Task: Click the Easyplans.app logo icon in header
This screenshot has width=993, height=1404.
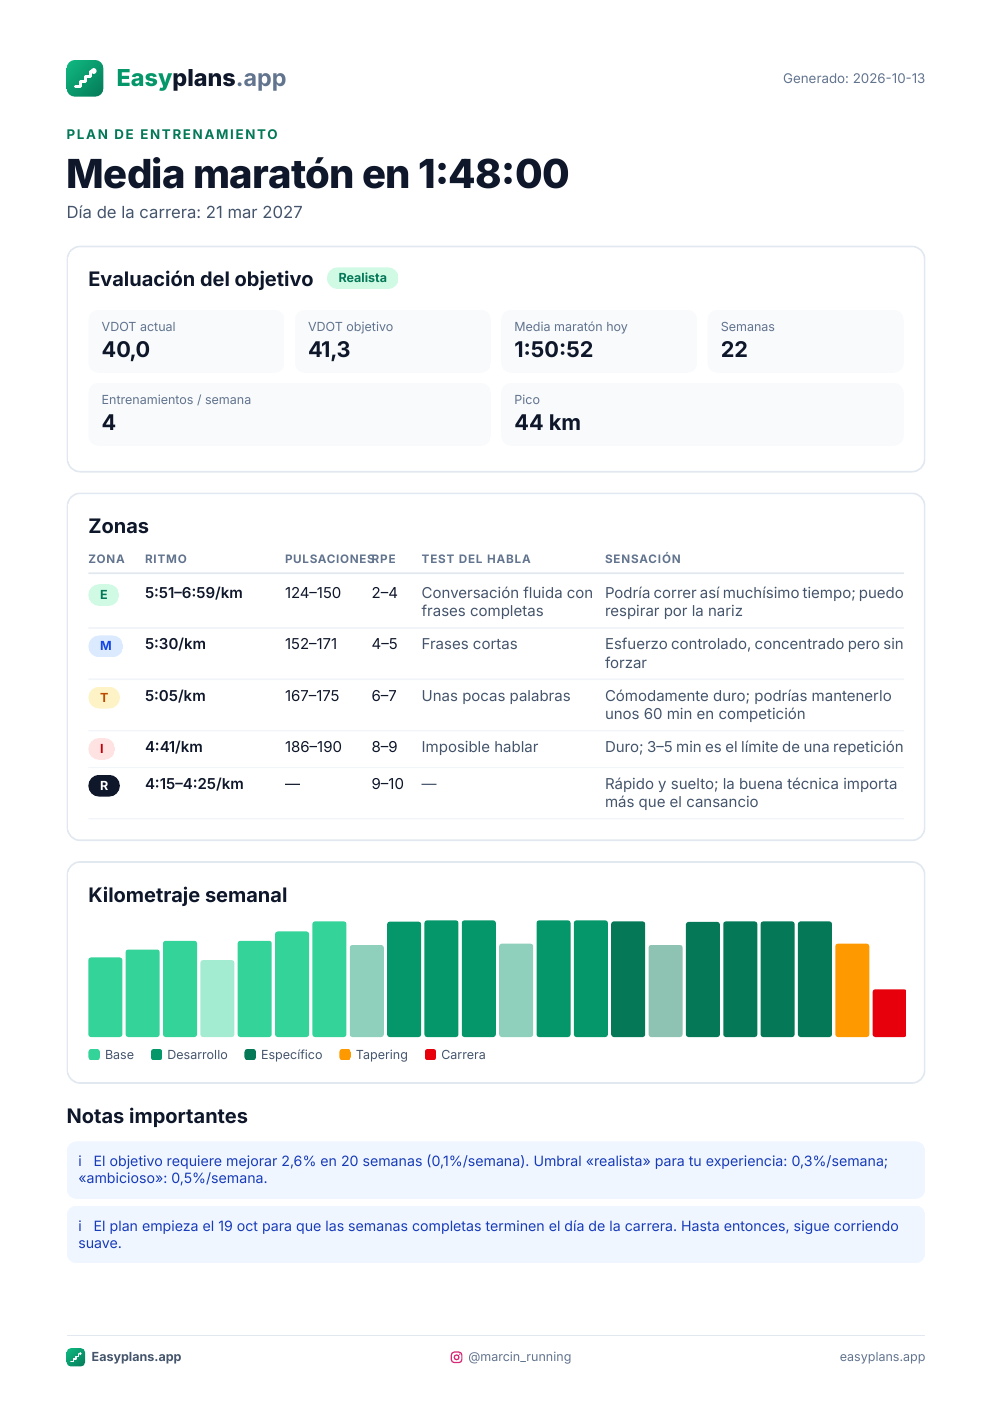Action: 85,78
